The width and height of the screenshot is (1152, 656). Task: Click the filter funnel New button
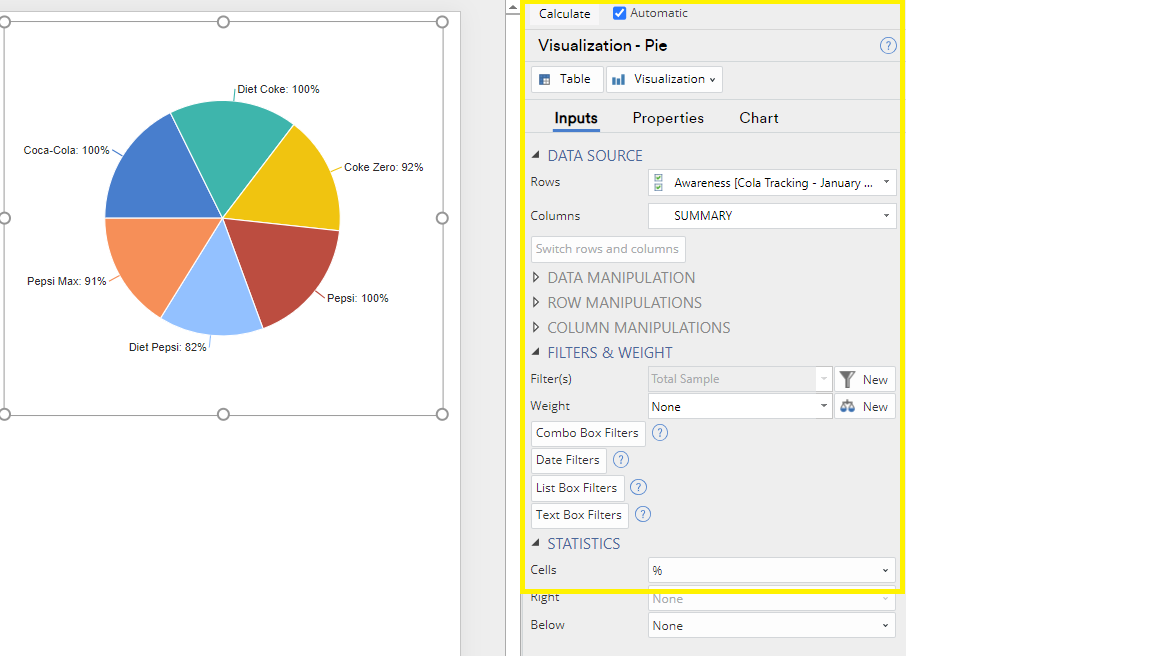865,379
